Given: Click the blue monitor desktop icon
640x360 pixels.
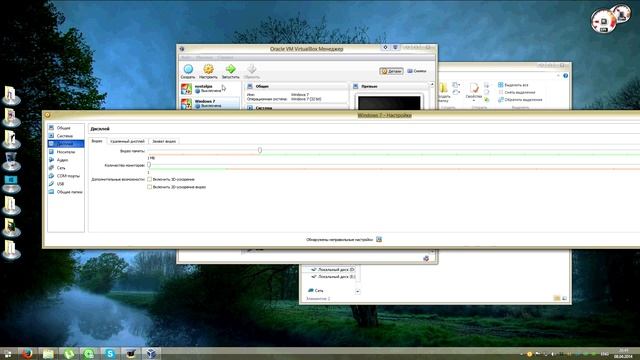Looking at the screenshot, I should click(x=11, y=183).
